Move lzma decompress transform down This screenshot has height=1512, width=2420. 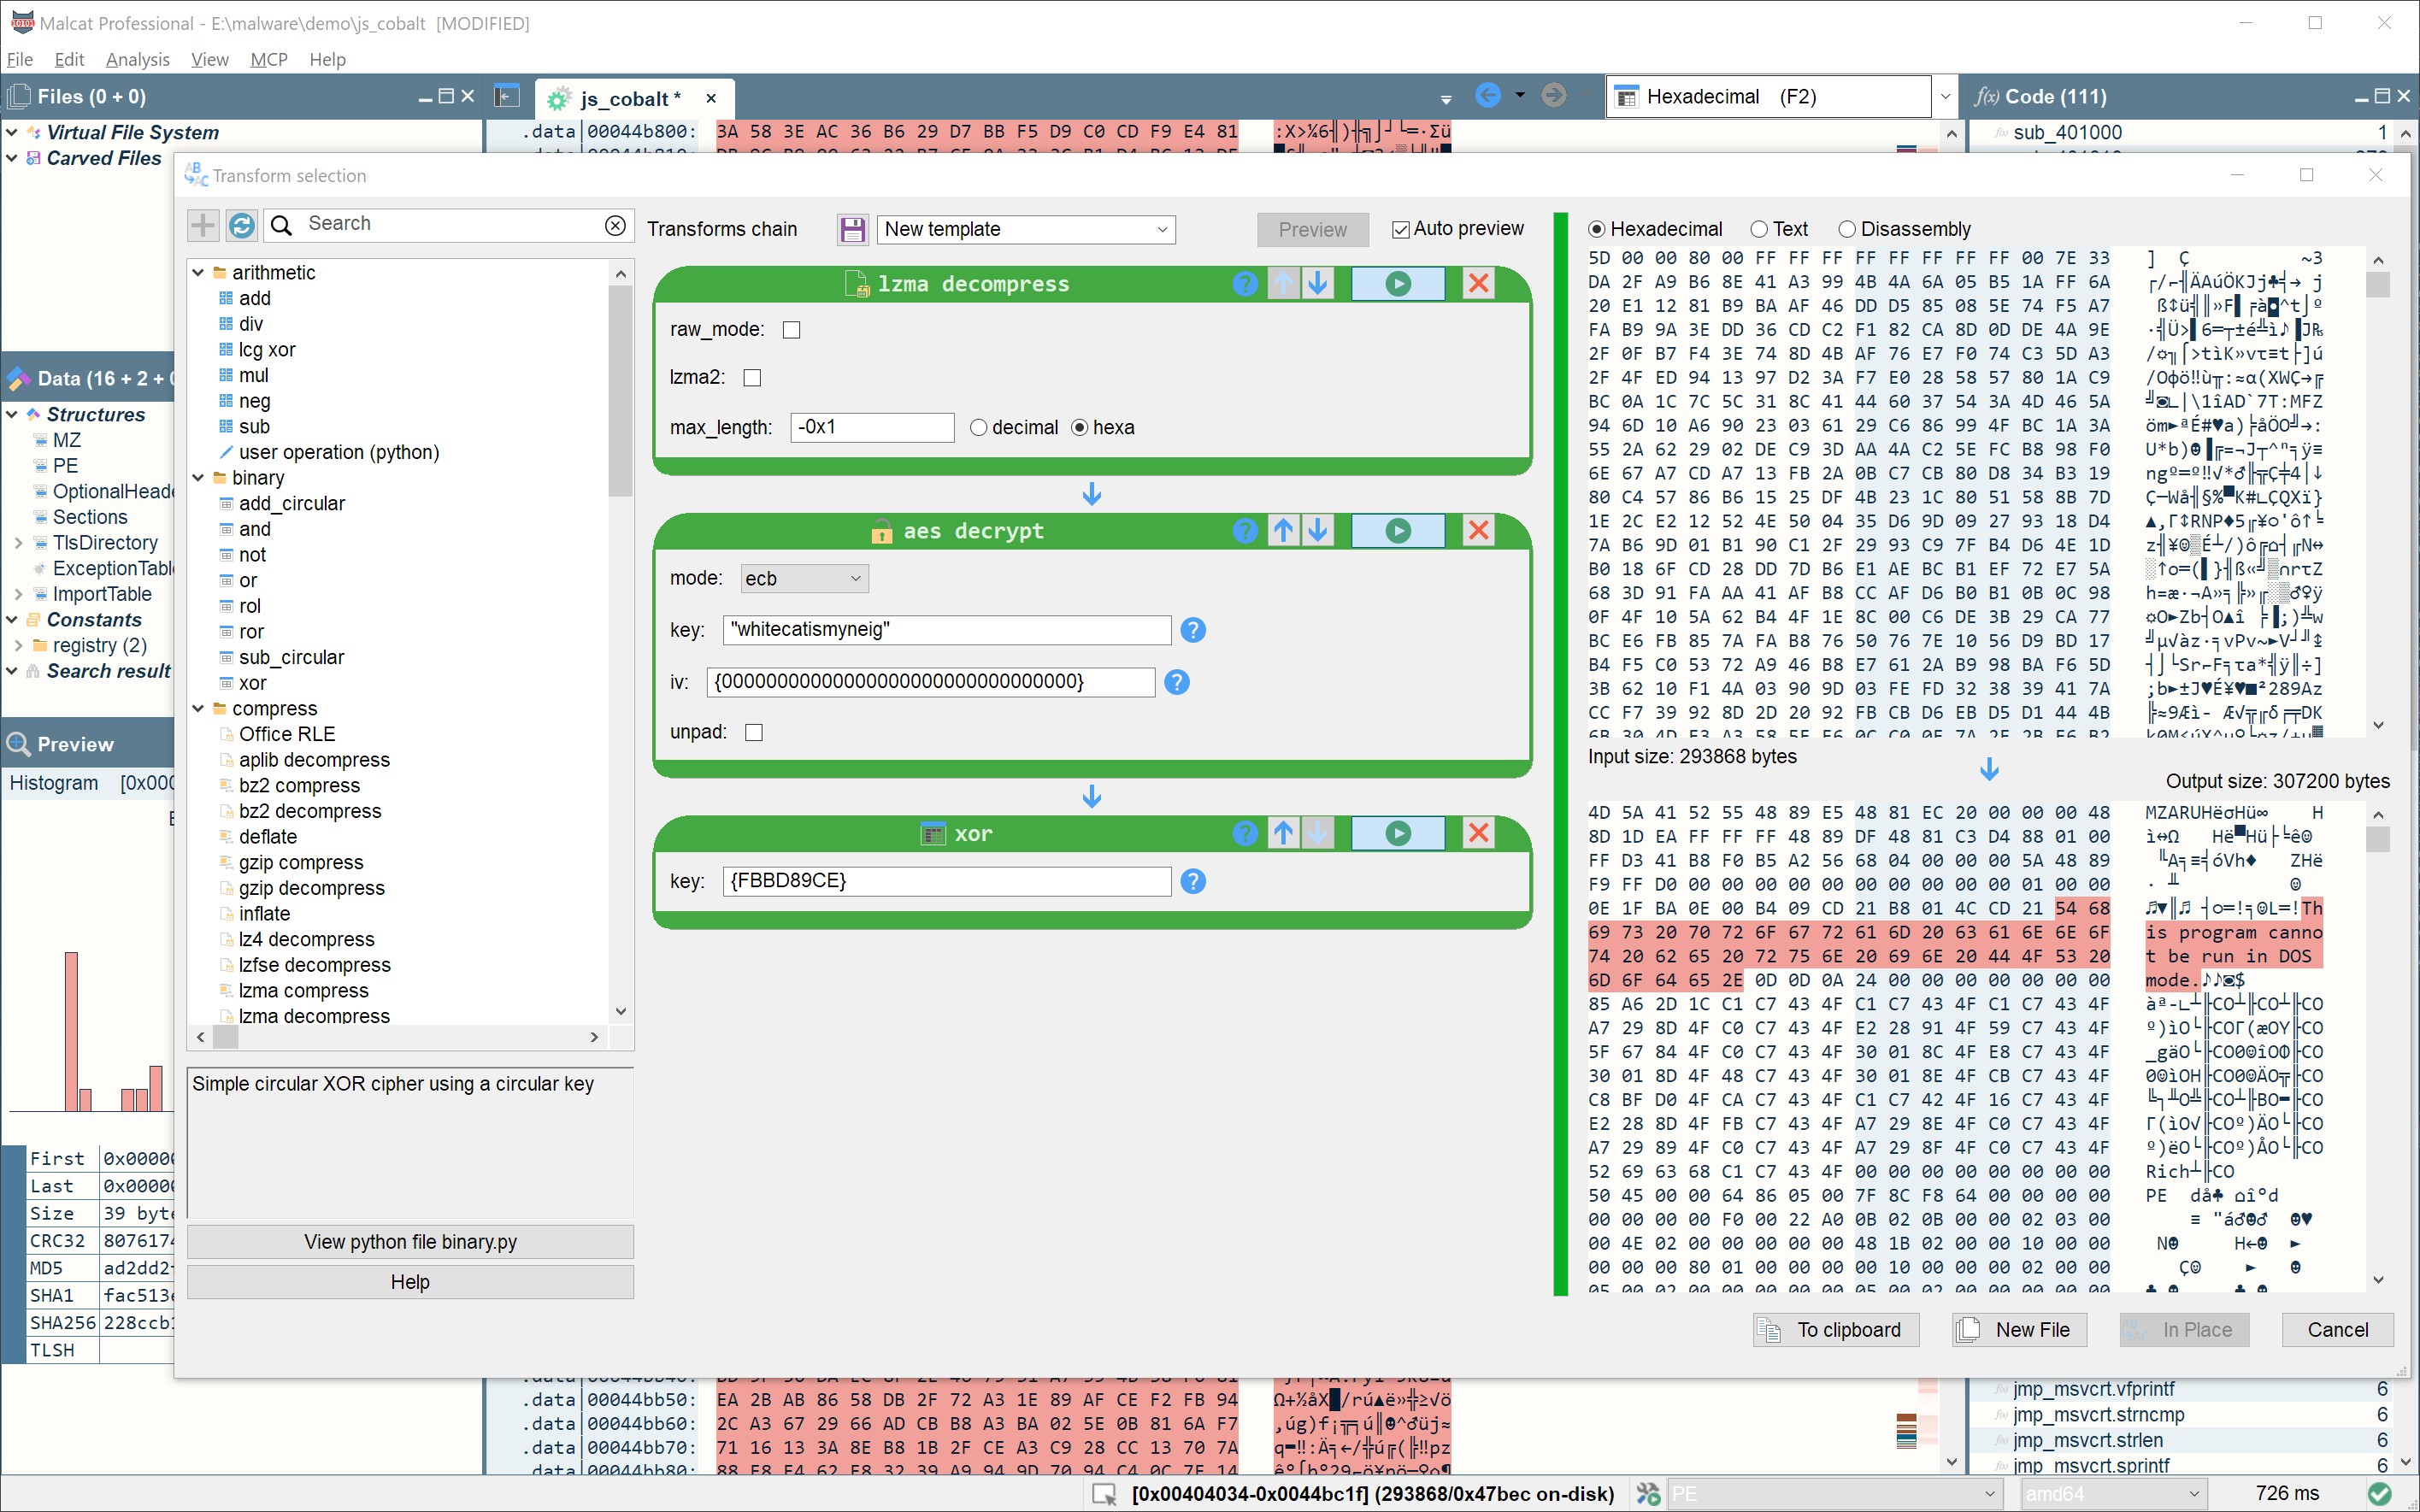tap(1318, 284)
